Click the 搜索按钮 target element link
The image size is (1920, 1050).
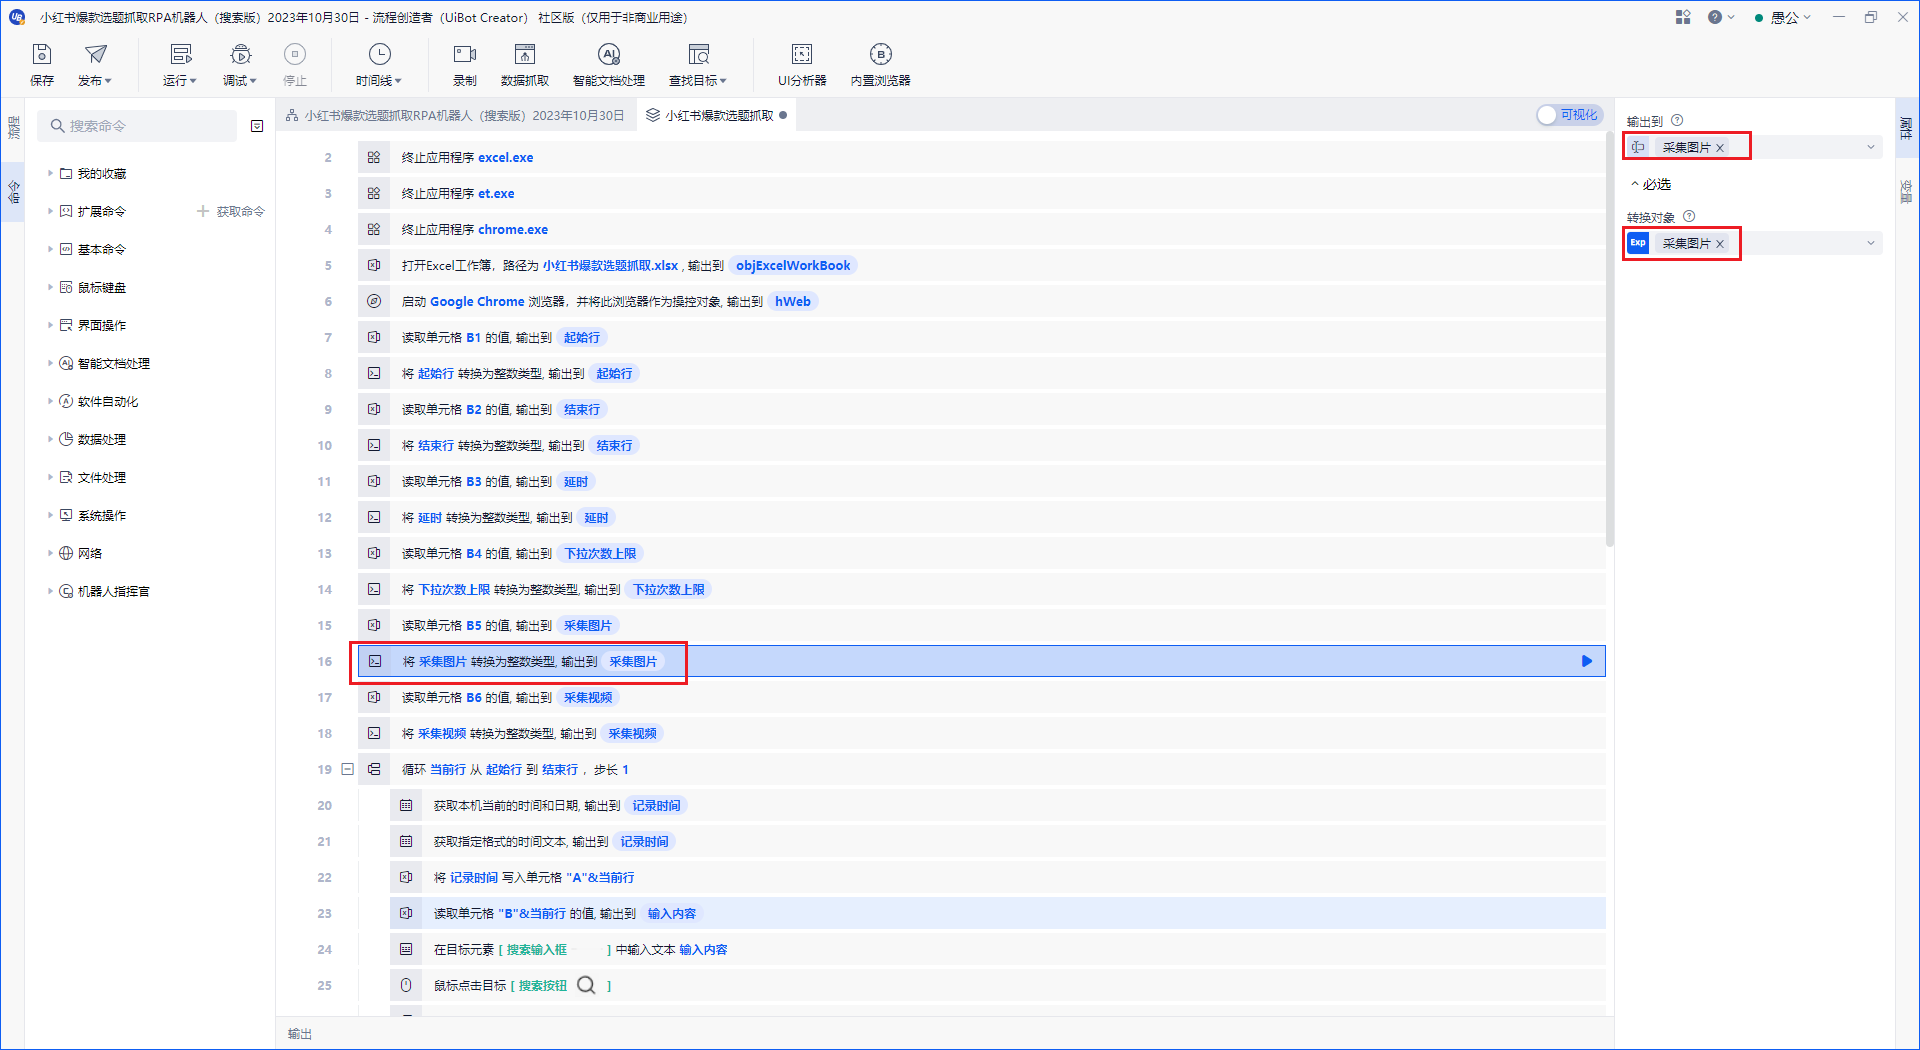pyautogui.click(x=543, y=985)
